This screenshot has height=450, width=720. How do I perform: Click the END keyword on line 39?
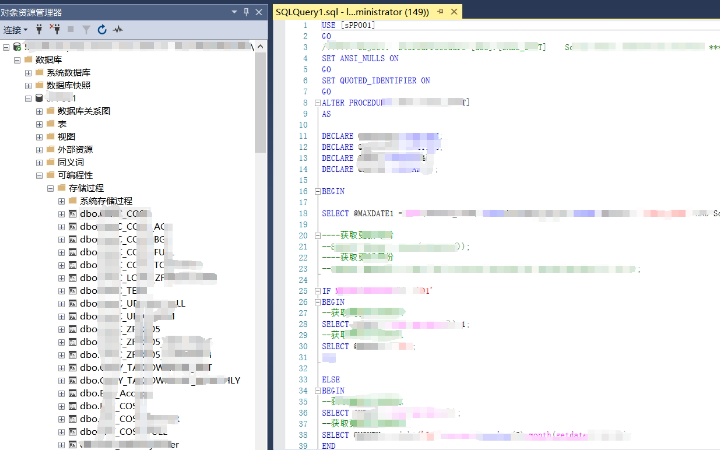coord(328,446)
